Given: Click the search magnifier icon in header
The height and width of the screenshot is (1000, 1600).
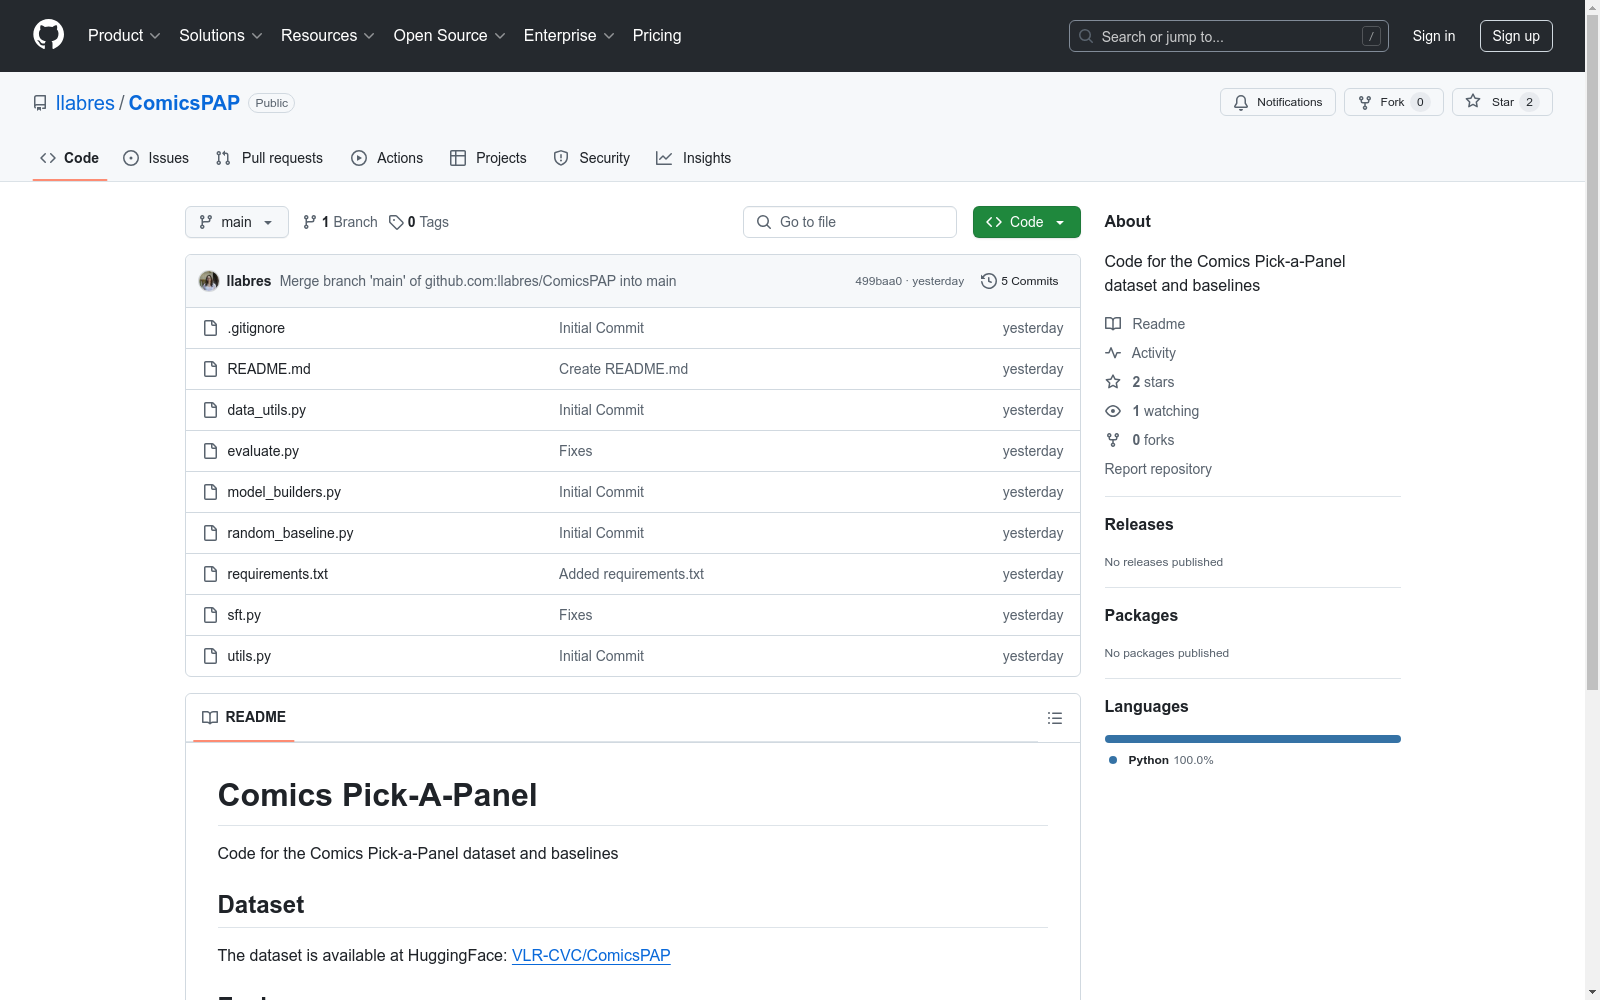Looking at the screenshot, I should 1086,36.
